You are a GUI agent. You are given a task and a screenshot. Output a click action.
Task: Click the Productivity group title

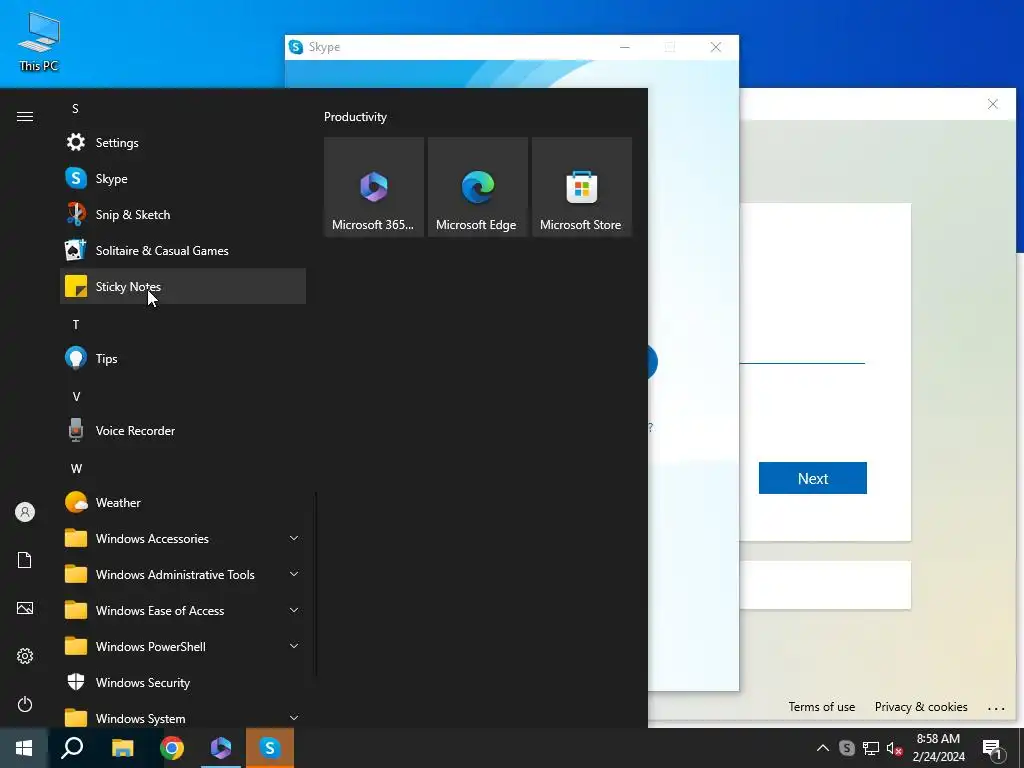355,117
